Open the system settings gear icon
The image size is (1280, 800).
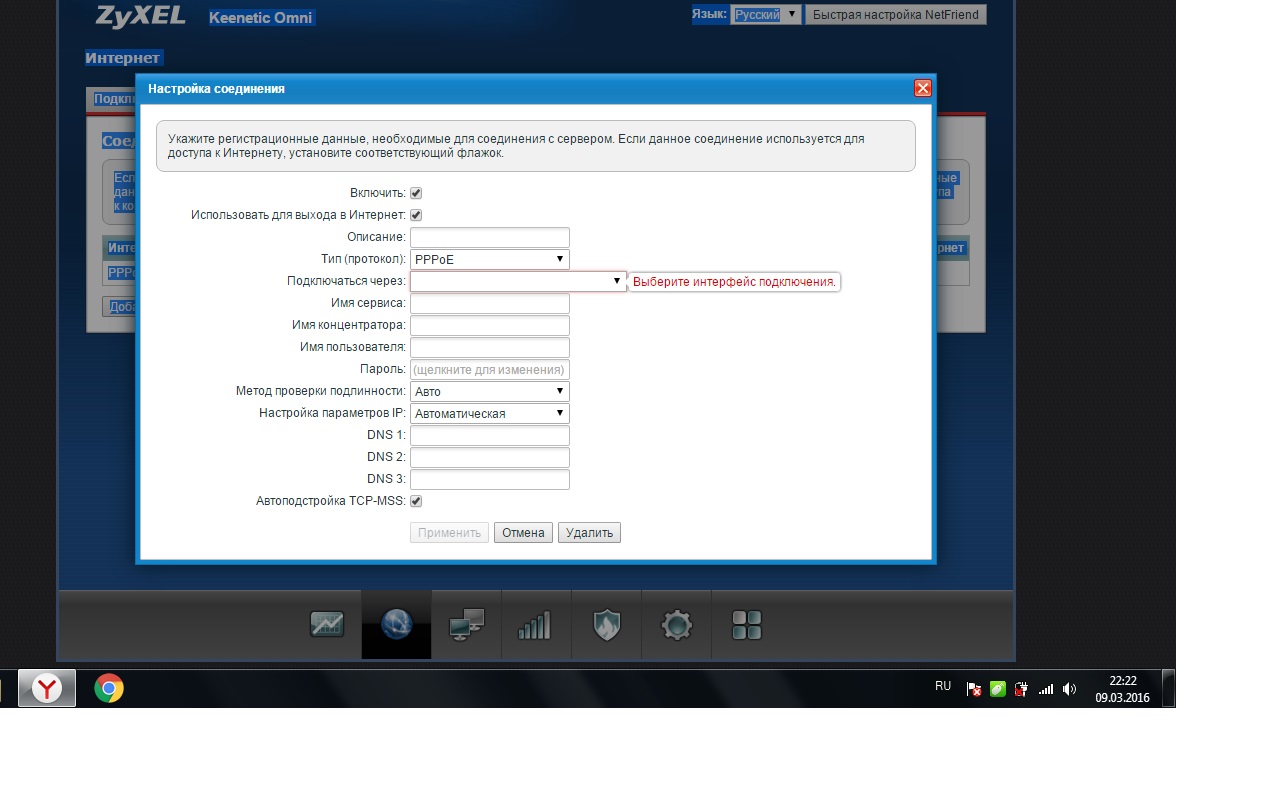tap(677, 625)
